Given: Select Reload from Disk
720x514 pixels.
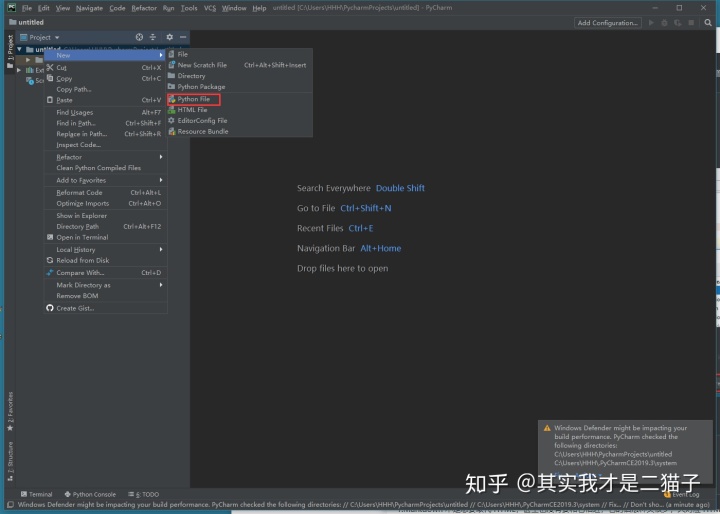Looking at the screenshot, I should [105, 260].
